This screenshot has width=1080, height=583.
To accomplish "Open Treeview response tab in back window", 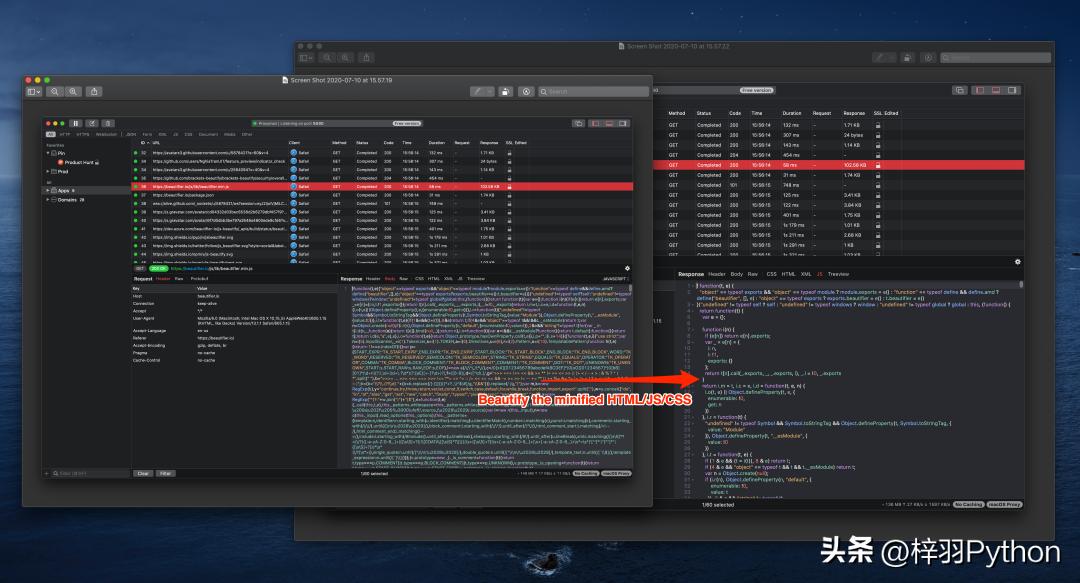I will (838, 274).
